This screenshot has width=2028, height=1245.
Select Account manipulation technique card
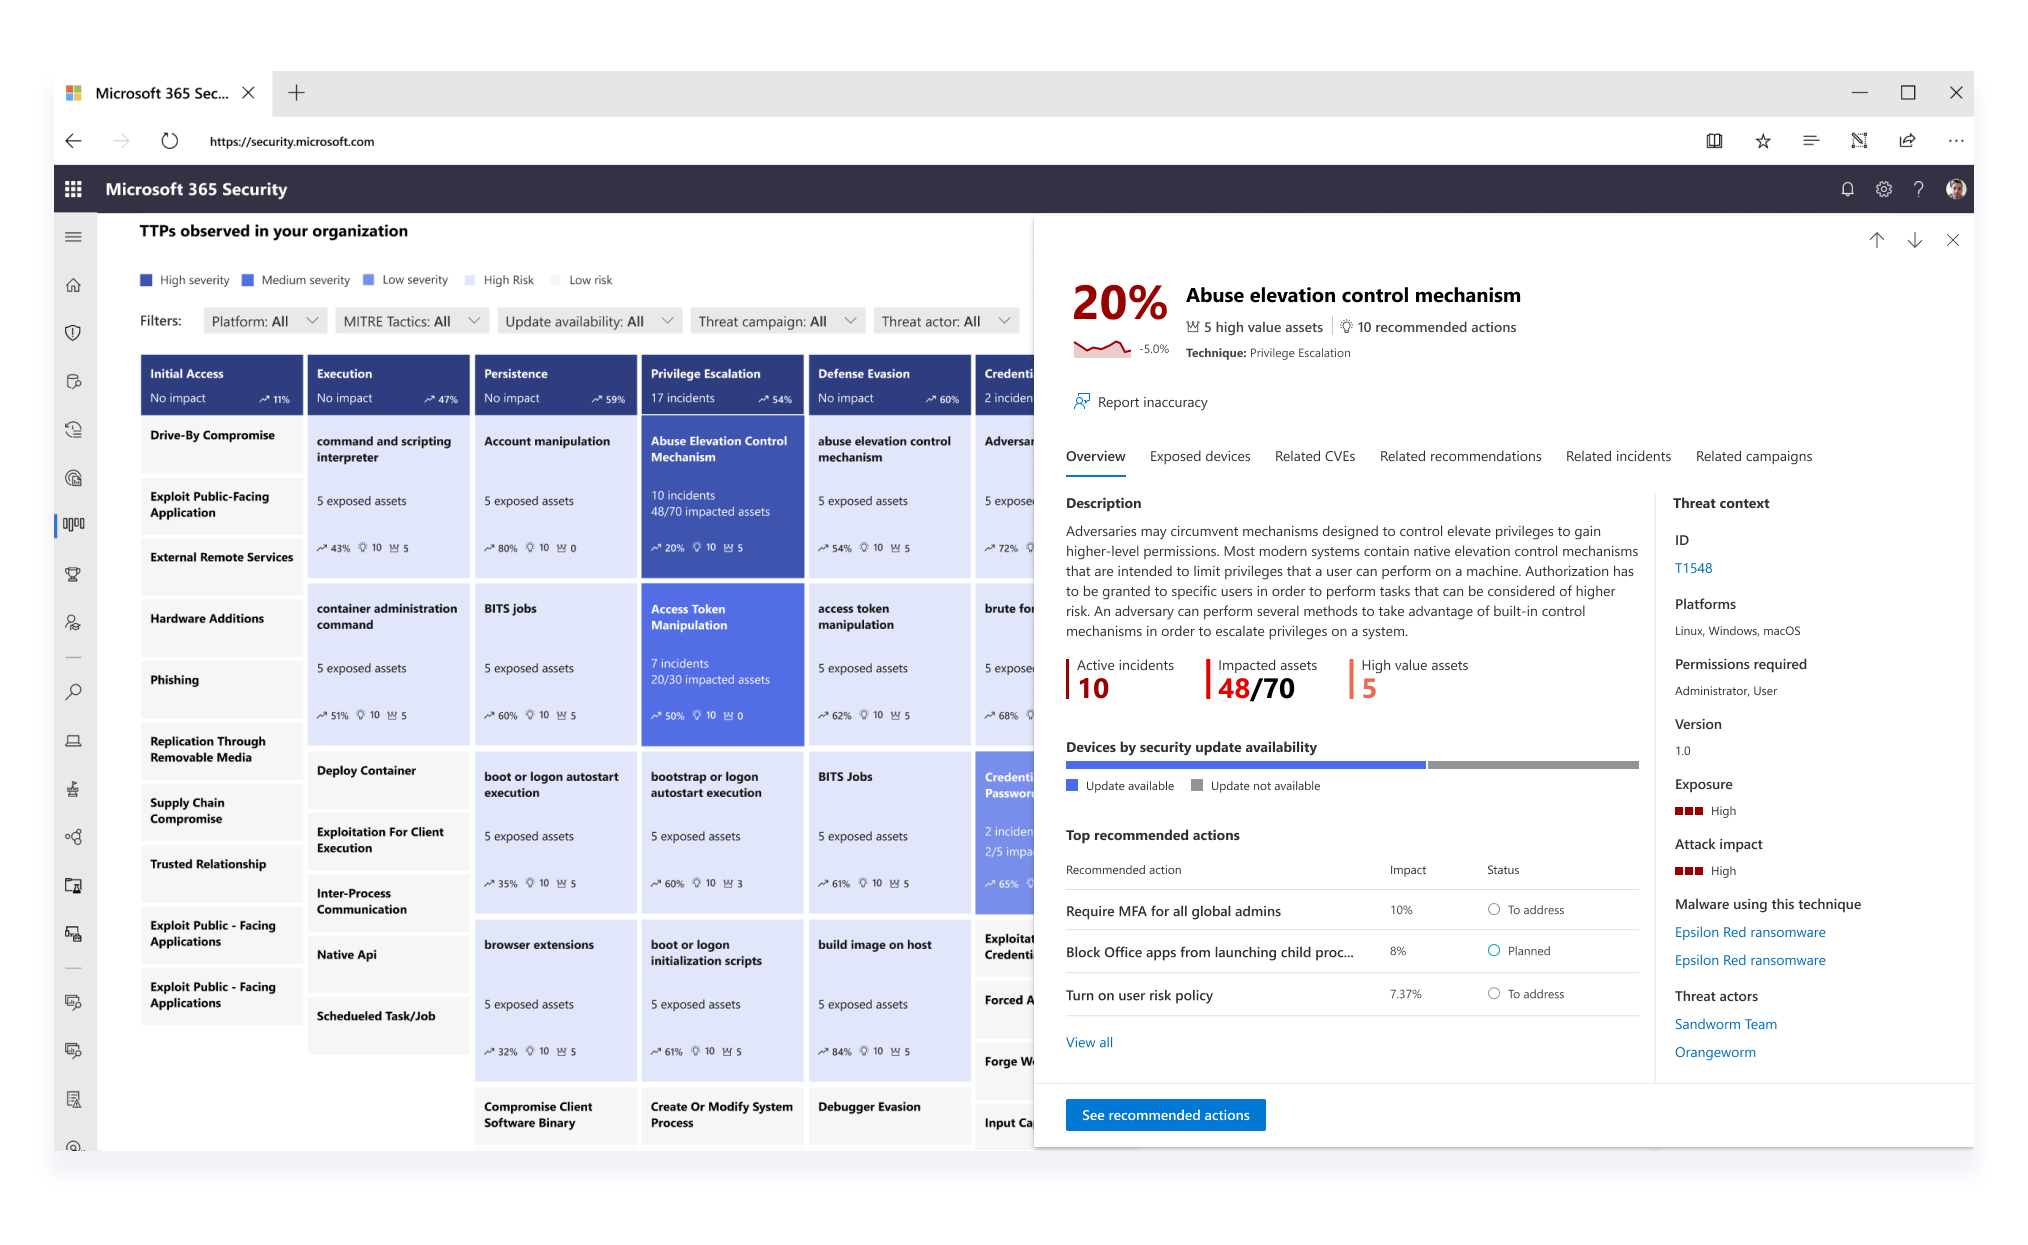point(555,496)
